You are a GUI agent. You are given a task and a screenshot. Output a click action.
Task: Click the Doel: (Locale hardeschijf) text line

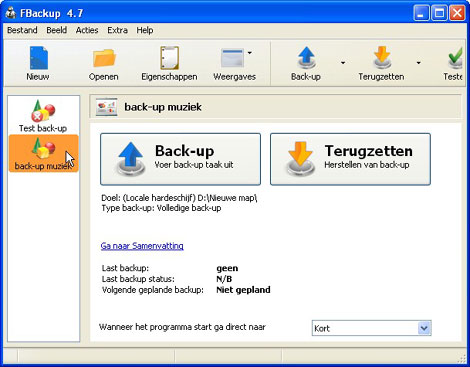coord(179,198)
